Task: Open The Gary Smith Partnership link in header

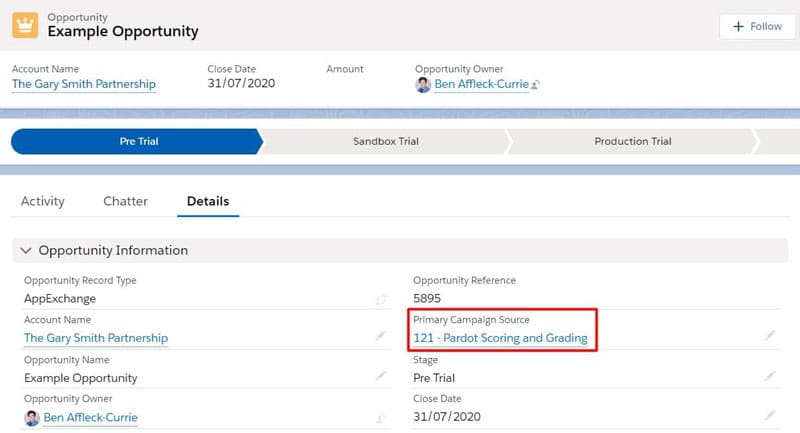Action: [x=83, y=85]
